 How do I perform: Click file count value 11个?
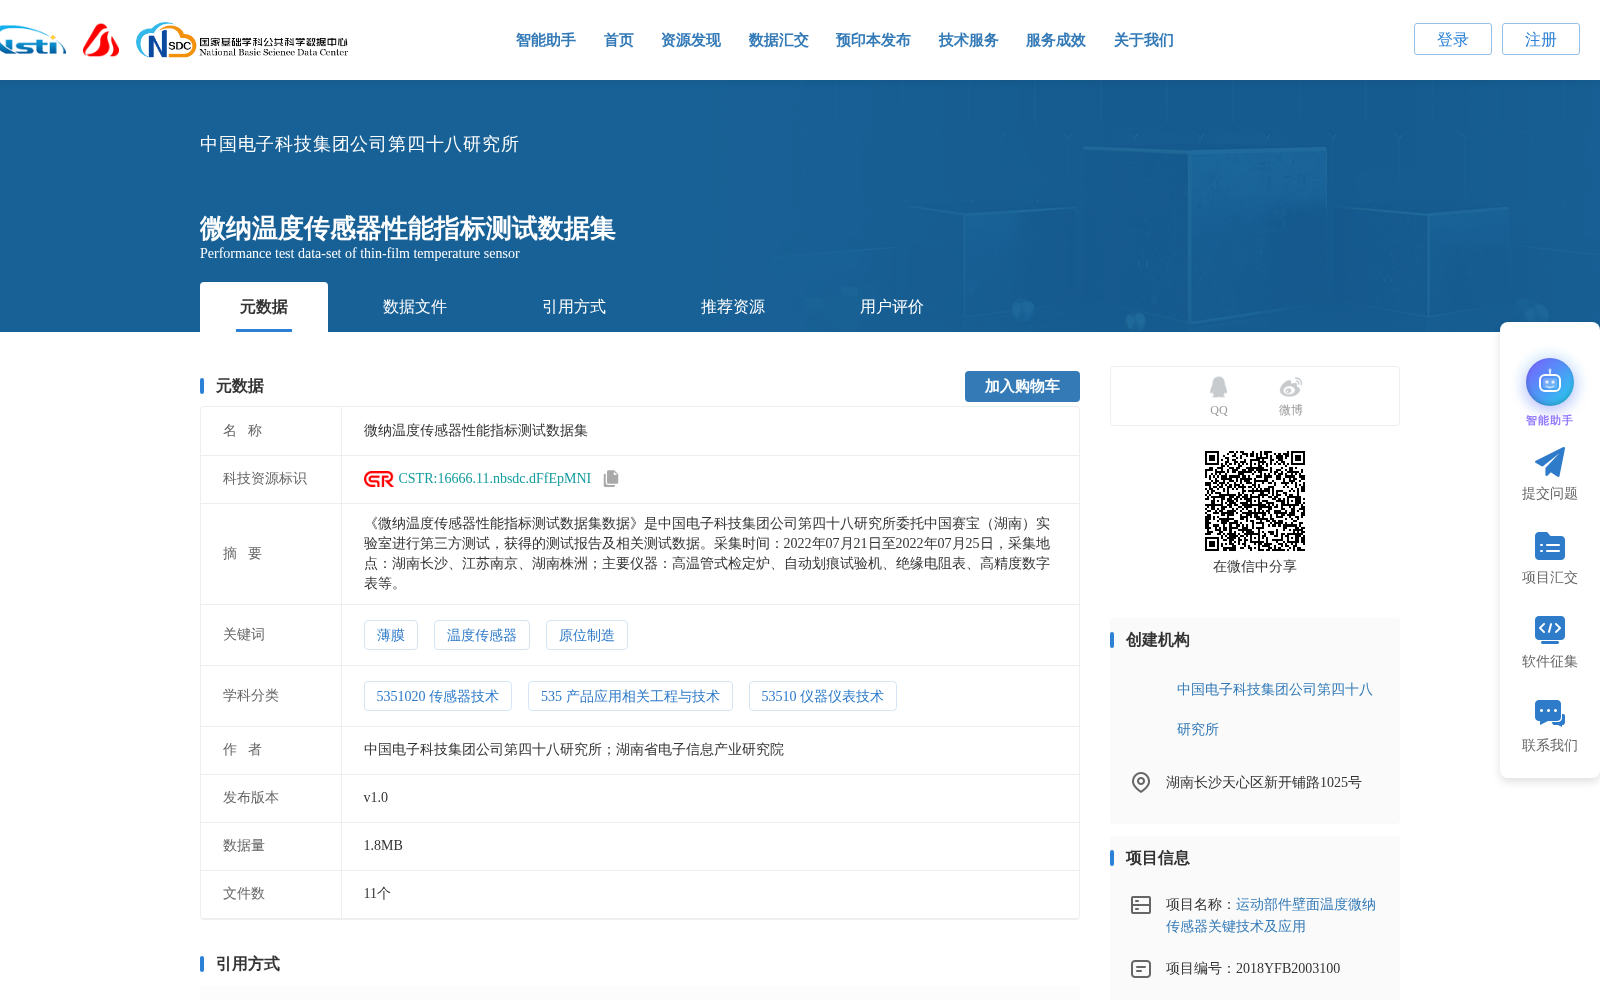(x=377, y=894)
